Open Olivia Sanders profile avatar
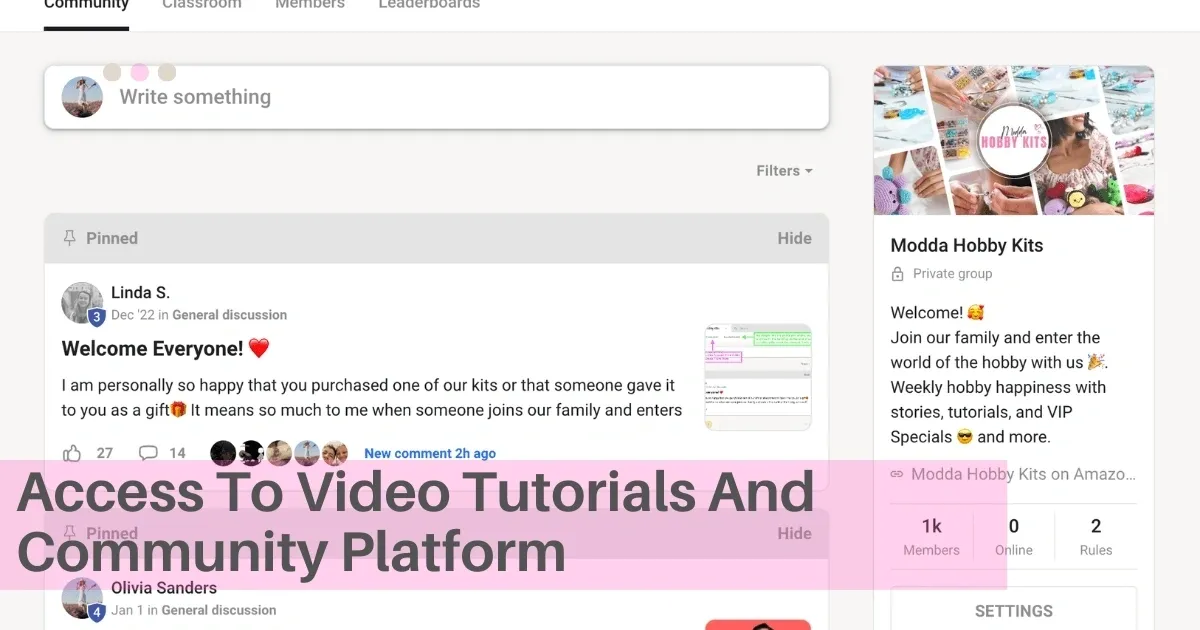This screenshot has height=630, width=1200. coord(82,598)
